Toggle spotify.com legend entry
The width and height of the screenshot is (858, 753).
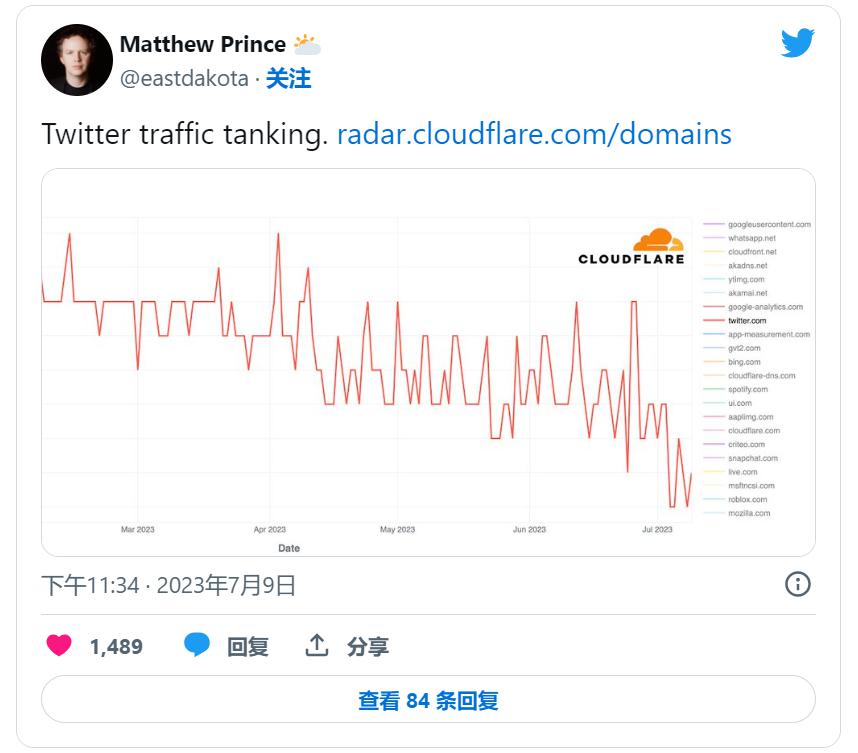coord(747,390)
